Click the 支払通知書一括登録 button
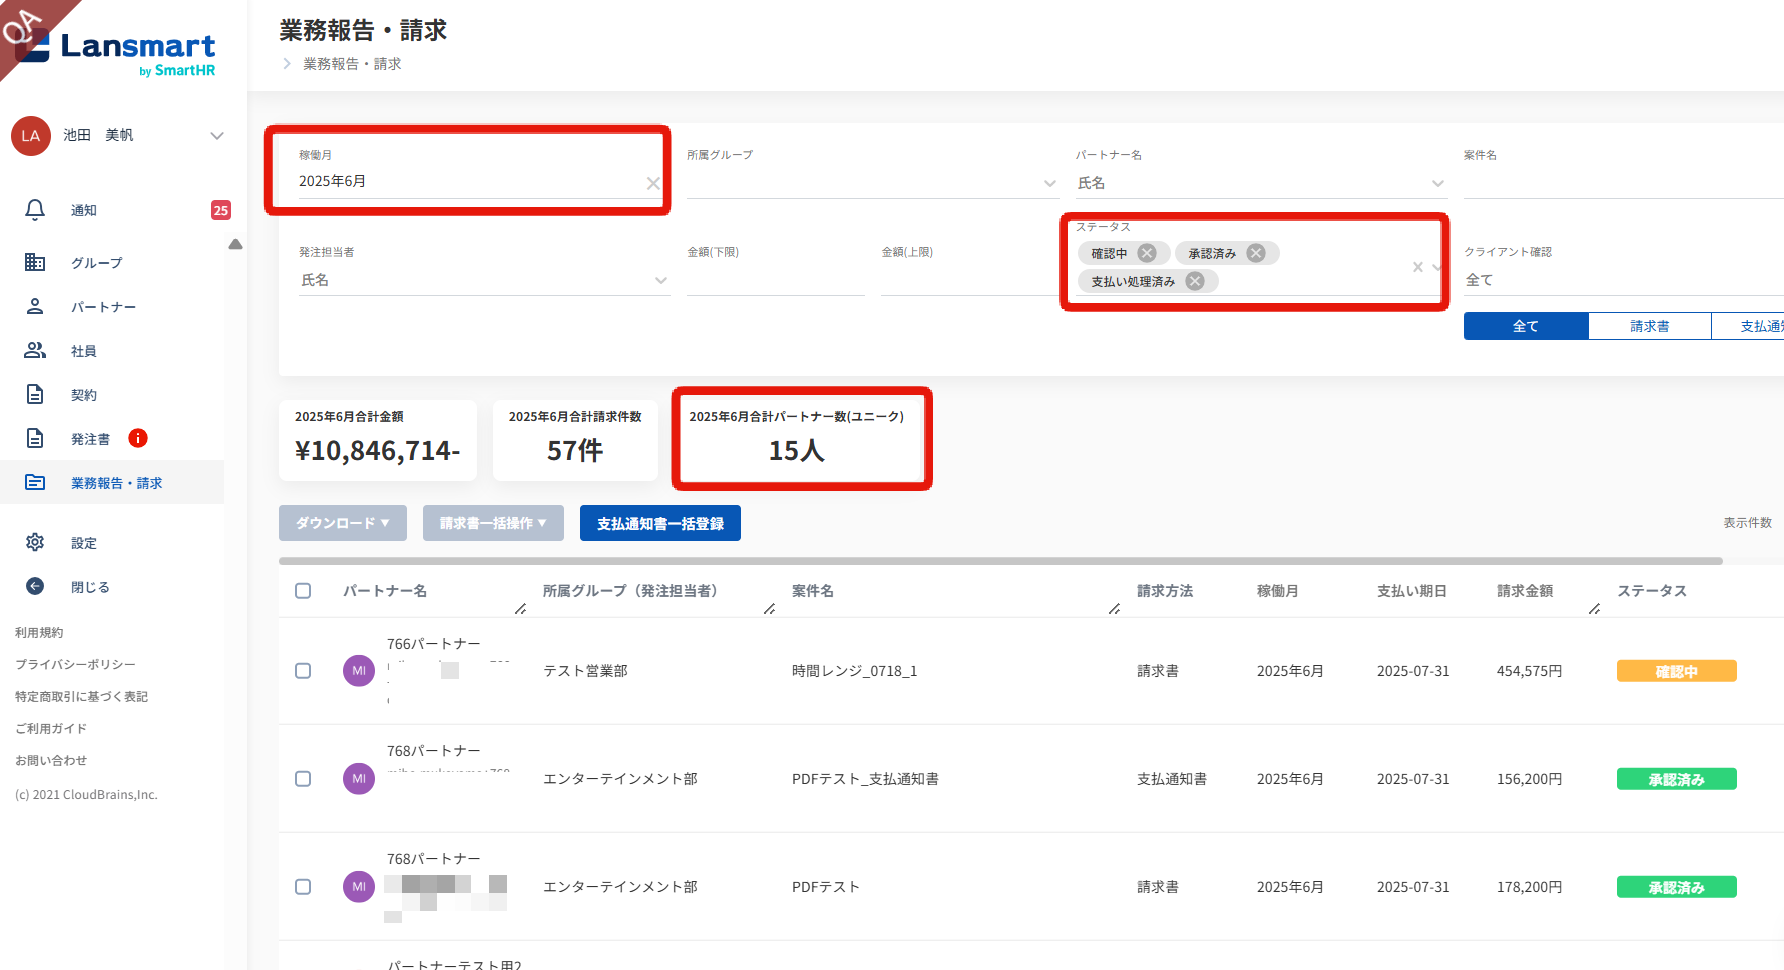The width and height of the screenshot is (1784, 970). (x=660, y=523)
